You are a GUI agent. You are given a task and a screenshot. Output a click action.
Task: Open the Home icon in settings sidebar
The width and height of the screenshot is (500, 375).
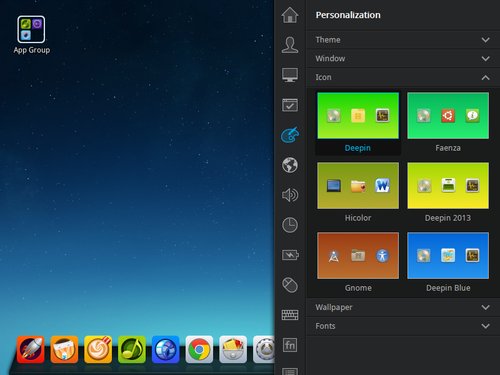[x=290, y=15]
